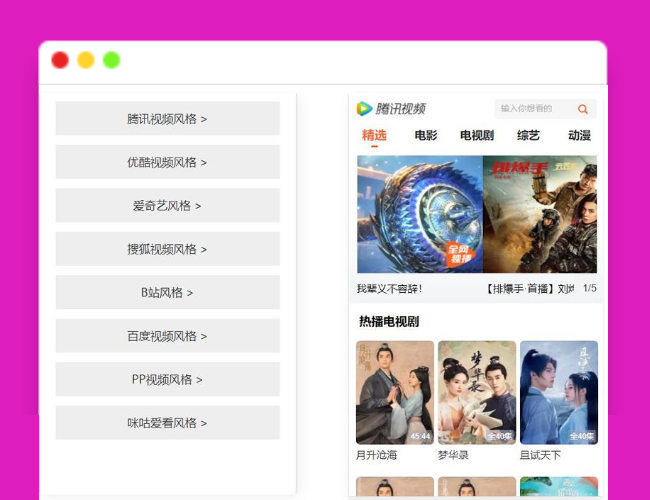Click the yellow minimize window dot
650x500 pixels.
point(86,60)
